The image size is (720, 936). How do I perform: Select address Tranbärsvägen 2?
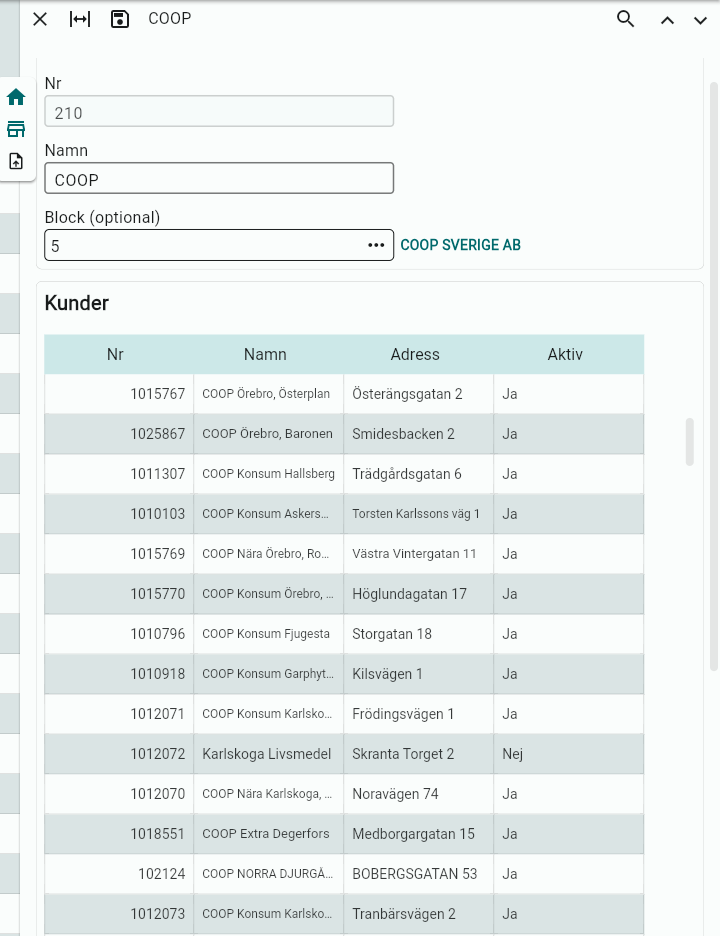(404, 914)
